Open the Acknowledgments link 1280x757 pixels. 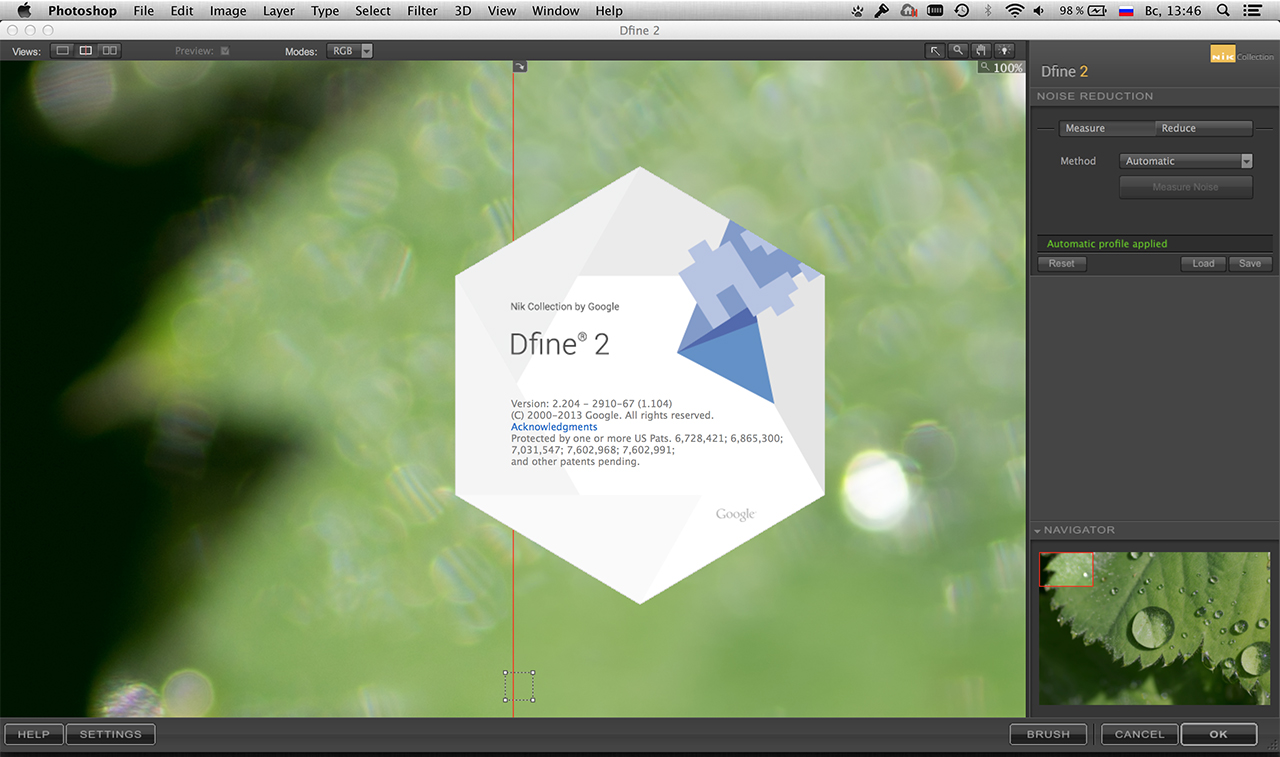554,427
